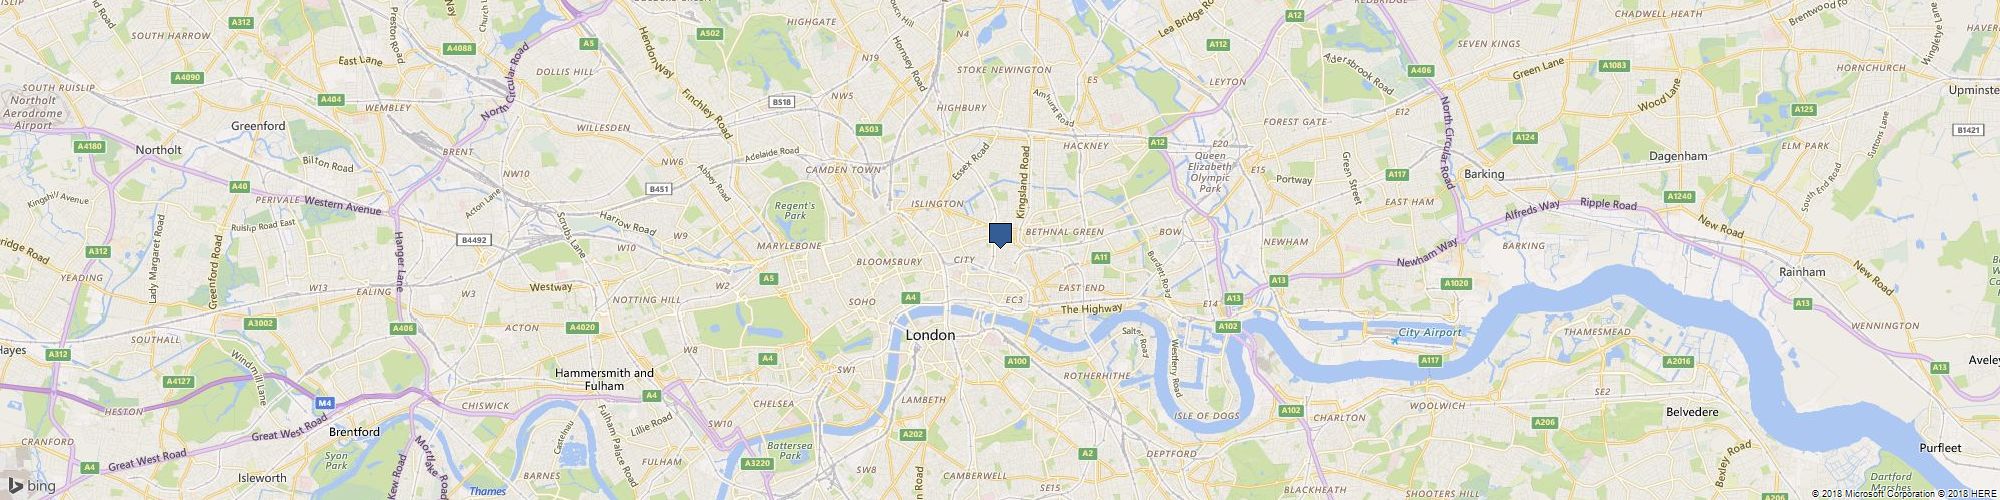Click the City Airport plane icon

tap(1394, 341)
